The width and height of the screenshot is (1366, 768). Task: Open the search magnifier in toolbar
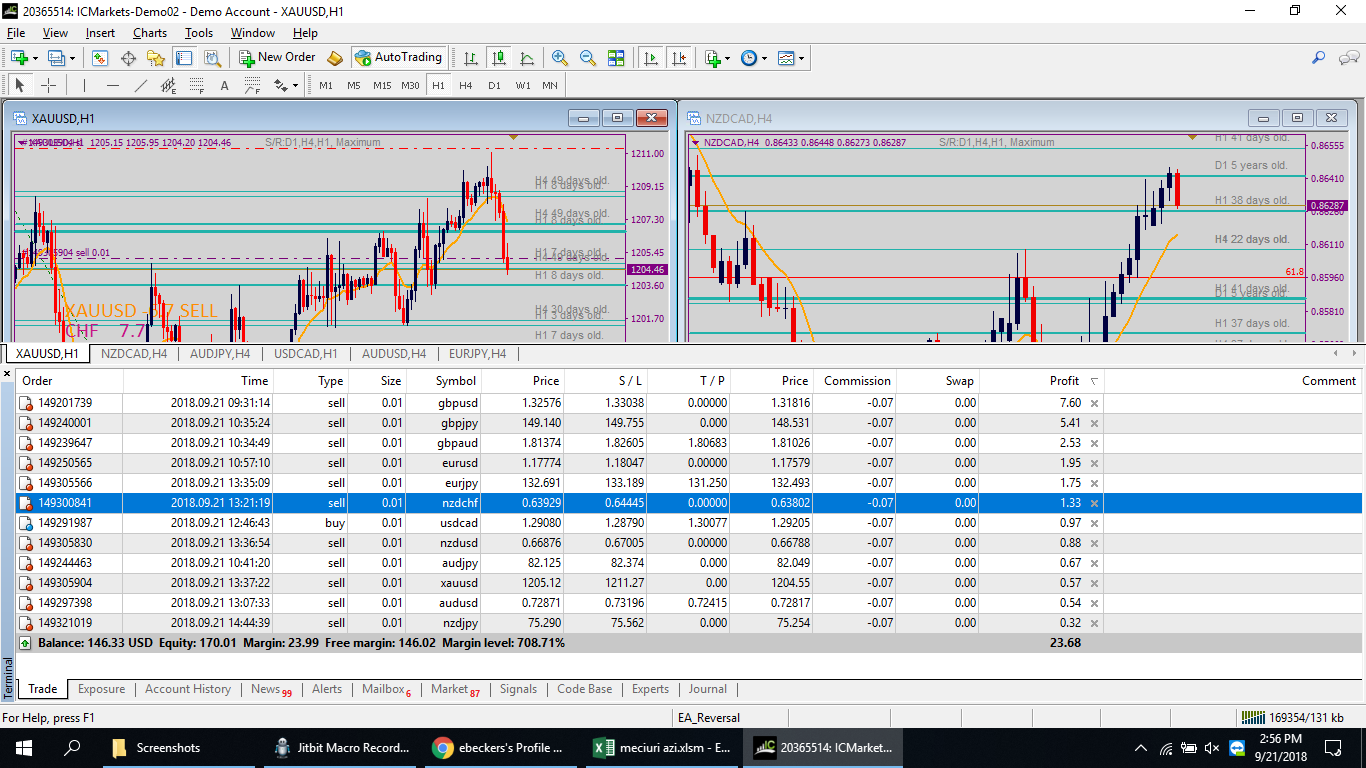(x=1319, y=58)
